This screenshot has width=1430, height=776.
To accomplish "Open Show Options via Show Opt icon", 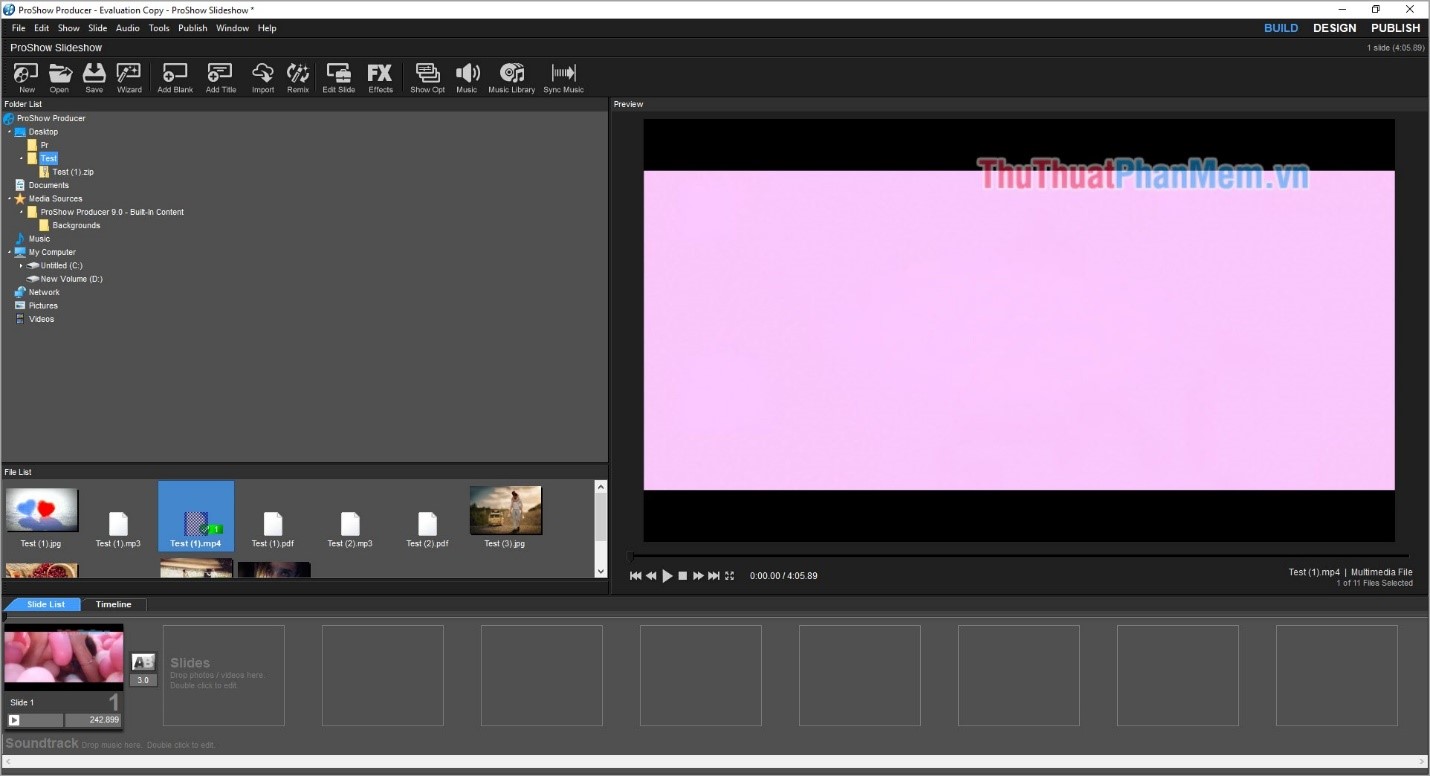I will (x=427, y=77).
